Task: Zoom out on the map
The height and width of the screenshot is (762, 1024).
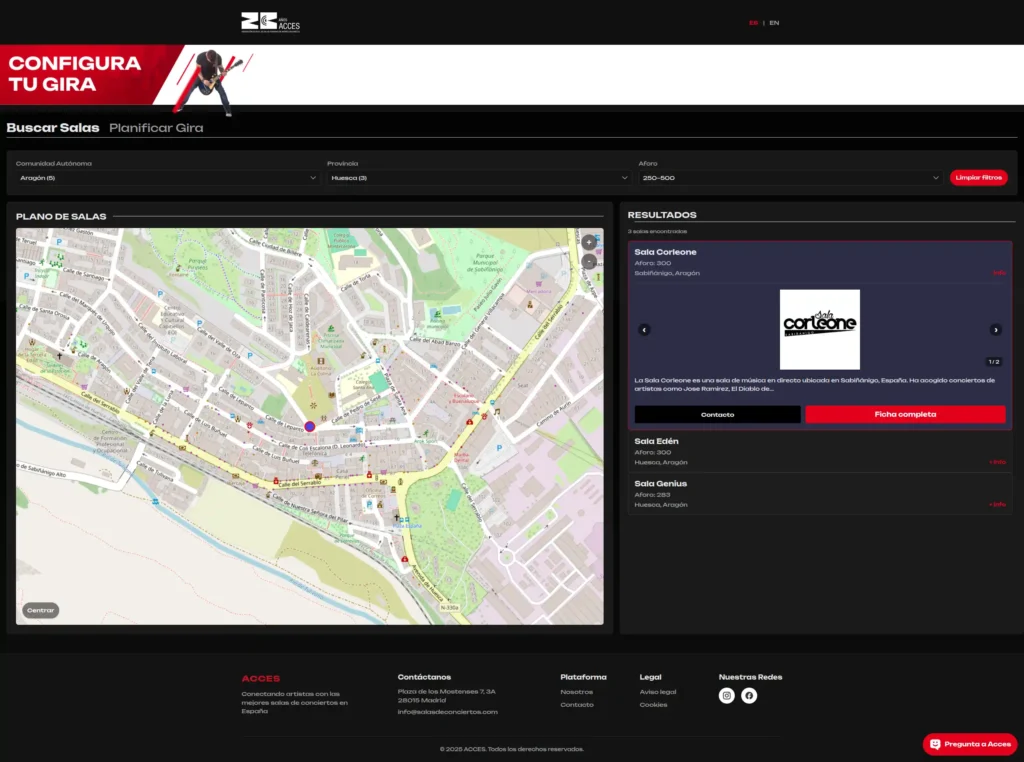Action: [x=589, y=261]
